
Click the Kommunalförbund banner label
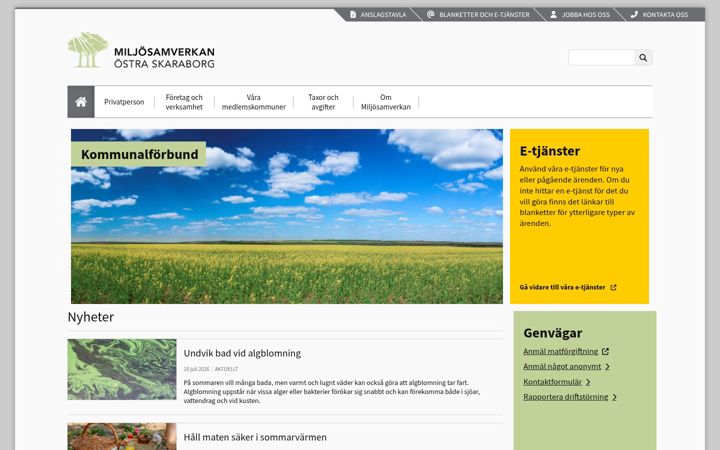[139, 154]
